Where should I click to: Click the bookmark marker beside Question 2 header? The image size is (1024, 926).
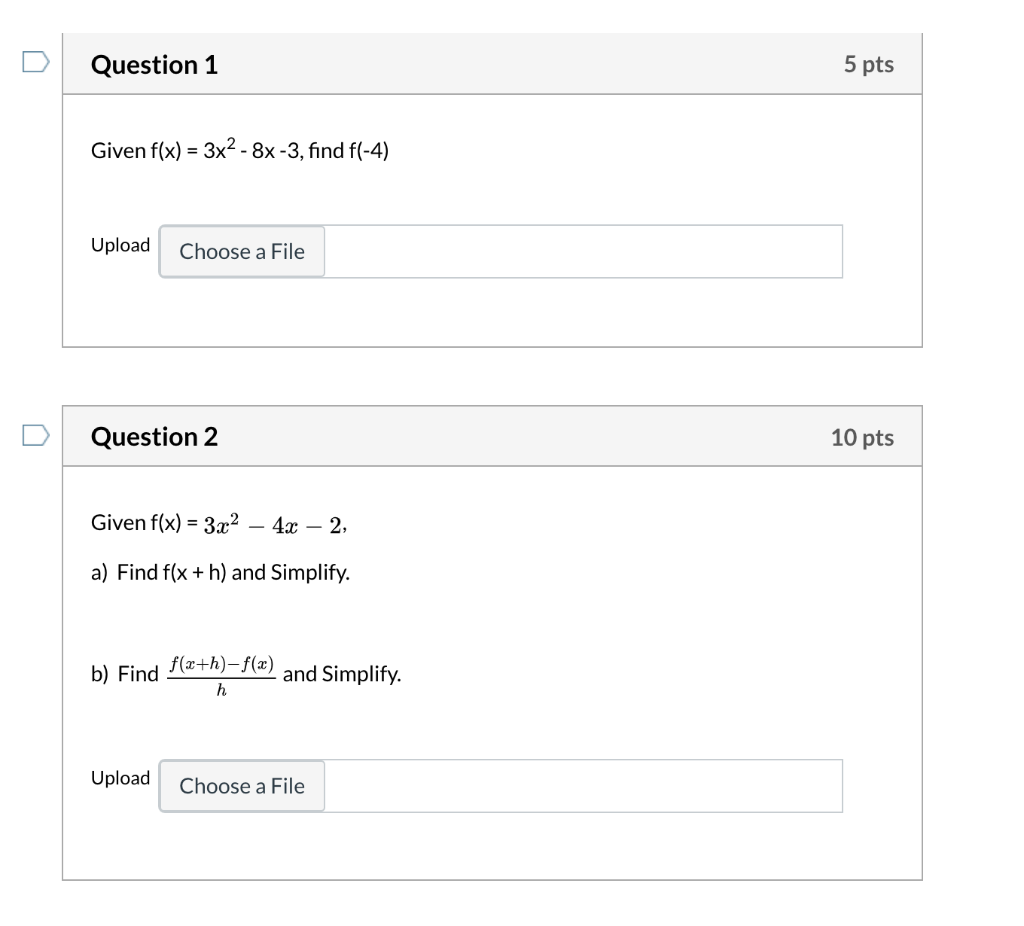click(x=37, y=436)
